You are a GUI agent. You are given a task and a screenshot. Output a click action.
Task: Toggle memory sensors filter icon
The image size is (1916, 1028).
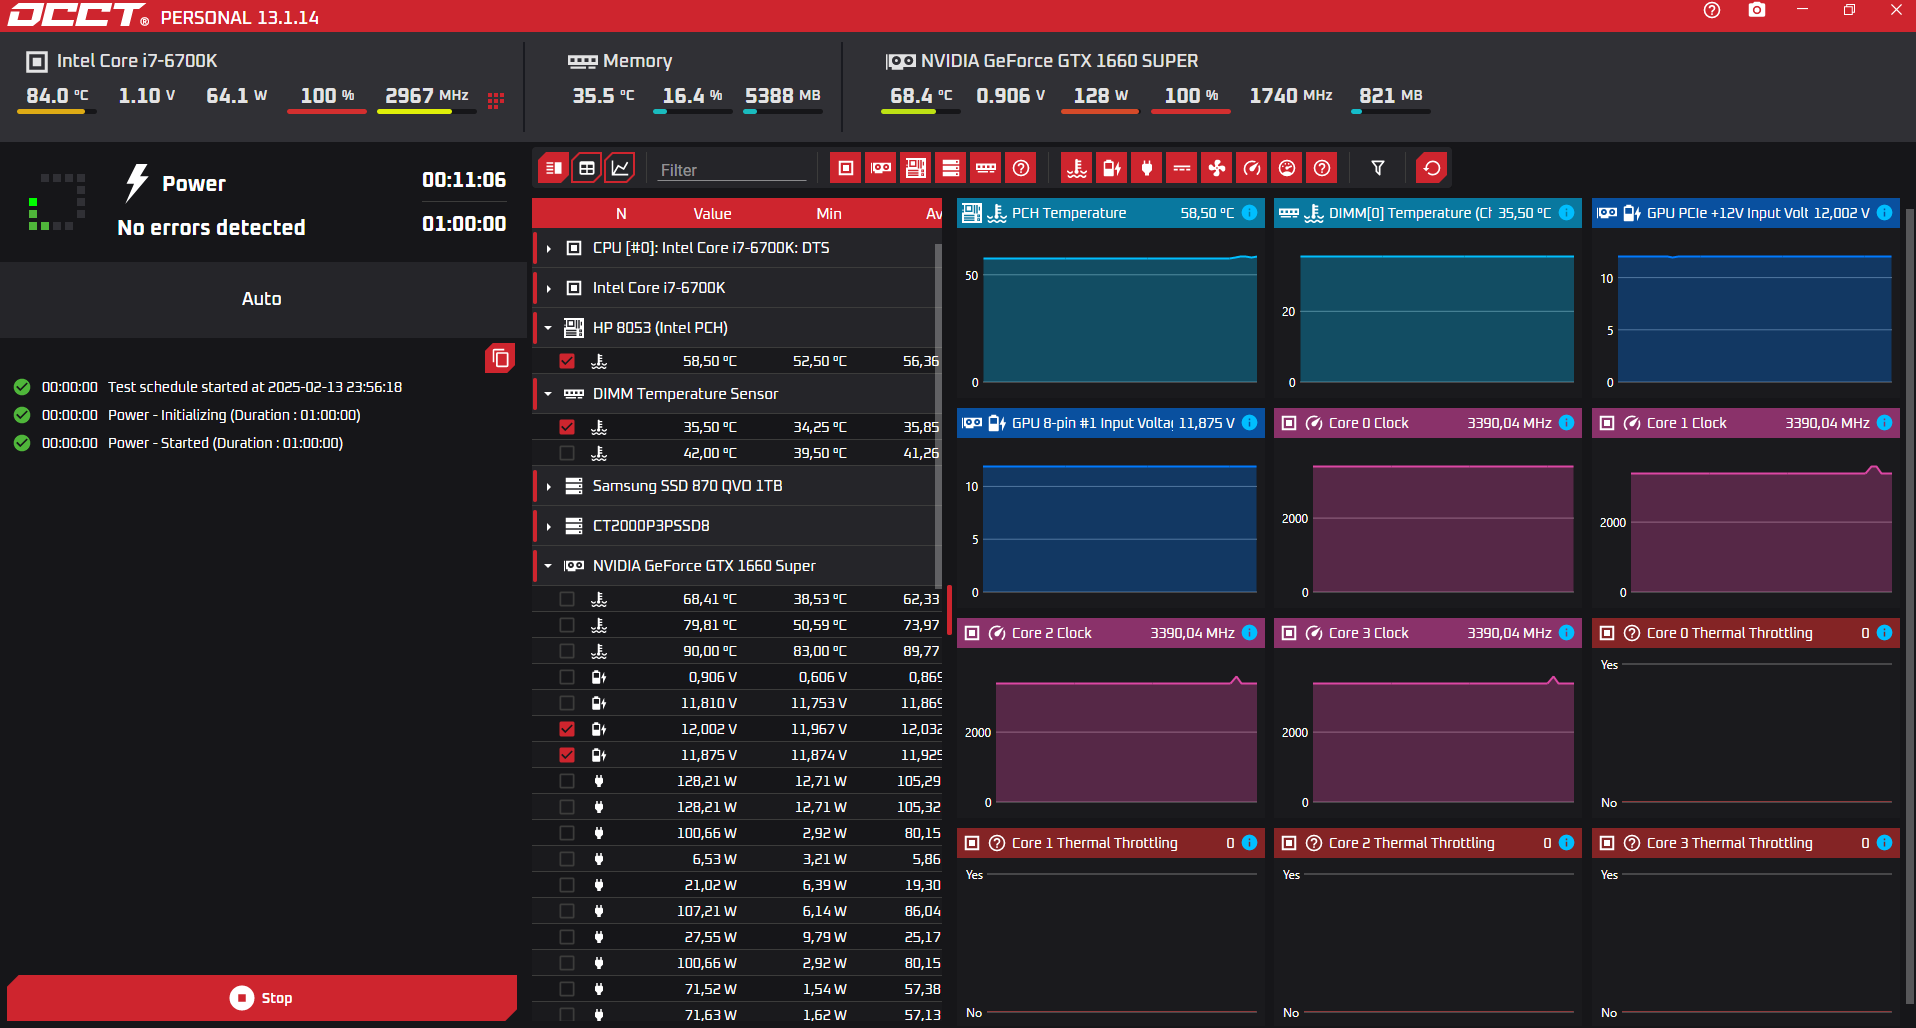[986, 168]
